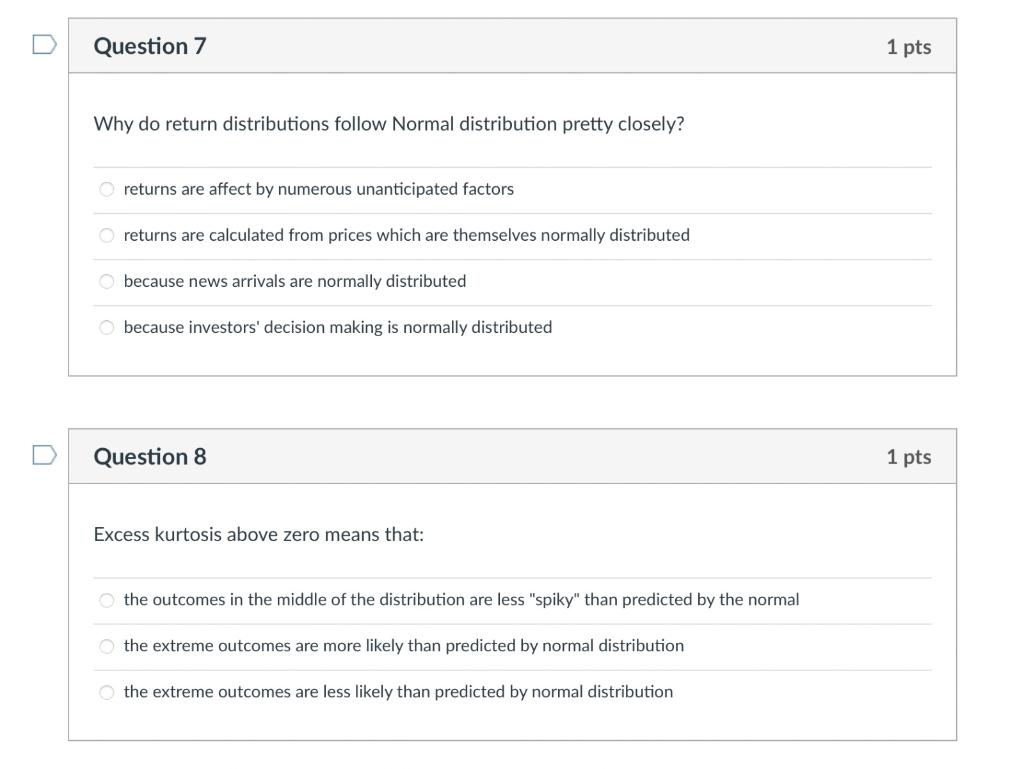Click inside the Question 8 answer area

click(512, 645)
